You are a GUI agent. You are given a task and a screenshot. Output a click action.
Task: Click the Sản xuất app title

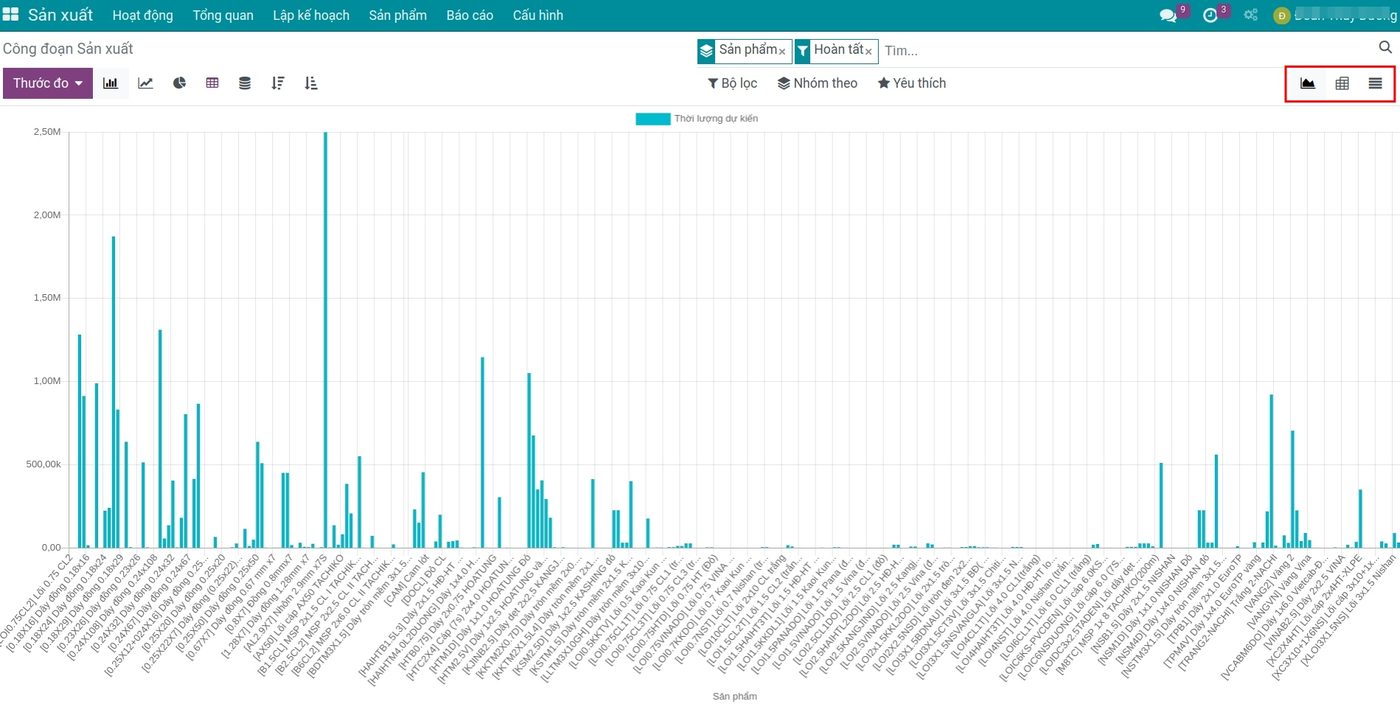tap(60, 15)
